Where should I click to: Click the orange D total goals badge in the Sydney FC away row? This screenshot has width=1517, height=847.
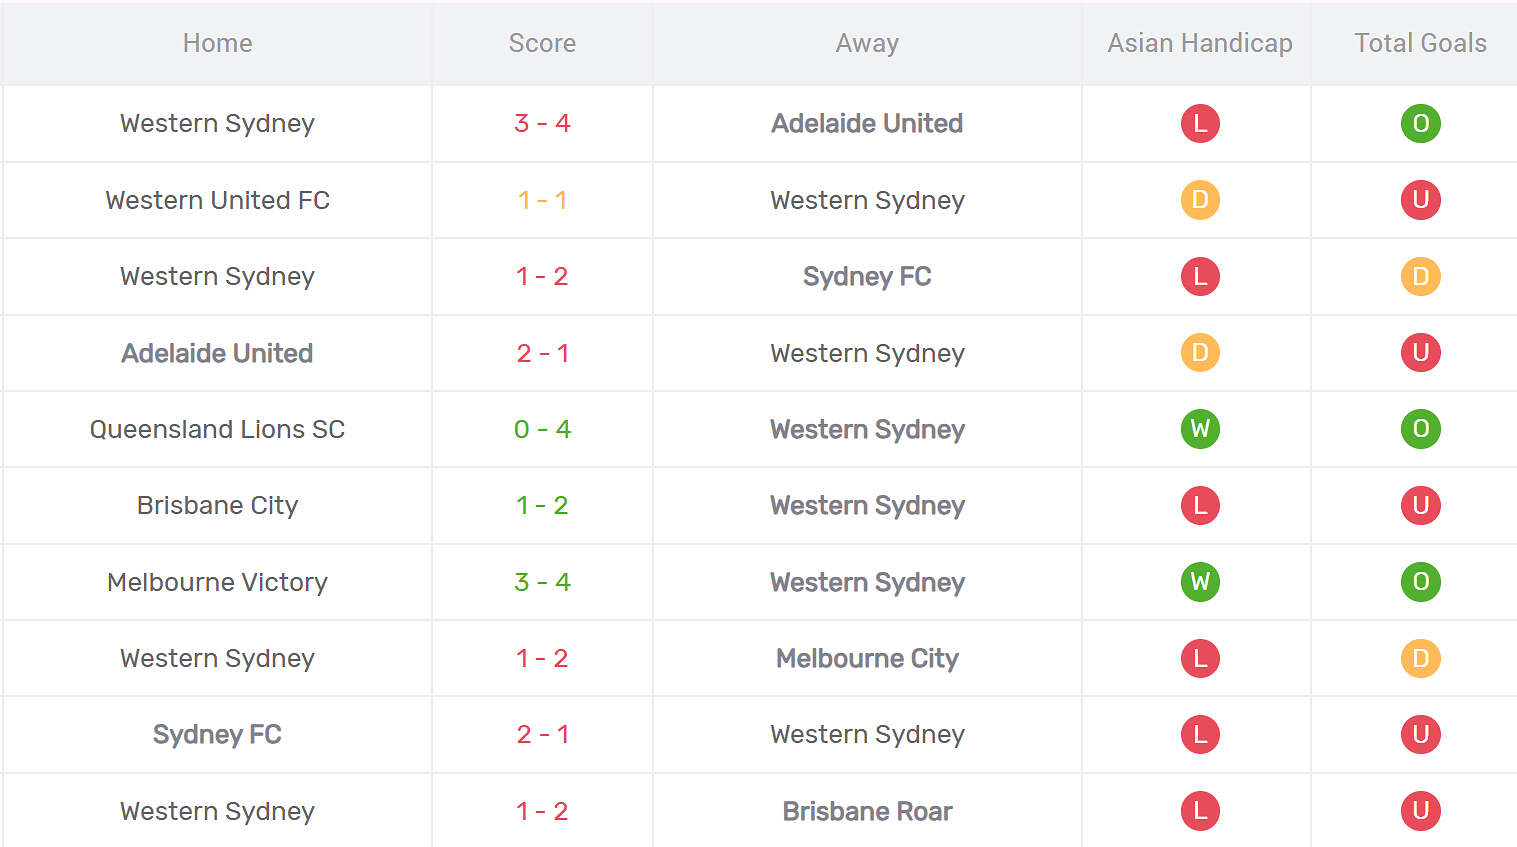pyautogui.click(x=1420, y=276)
